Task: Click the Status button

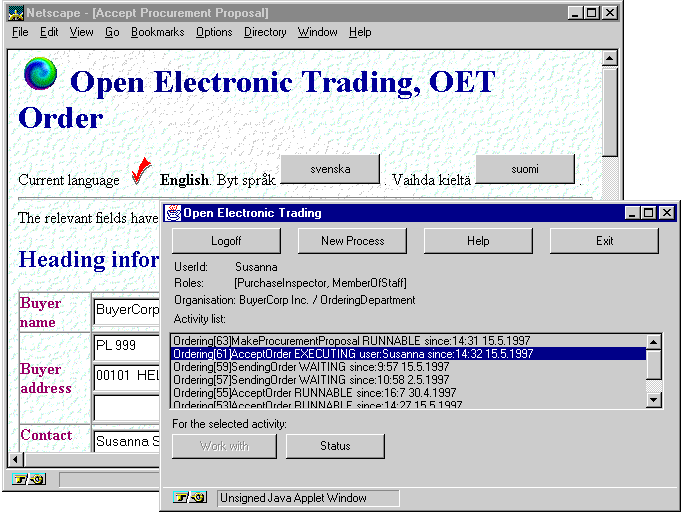Action: point(335,446)
